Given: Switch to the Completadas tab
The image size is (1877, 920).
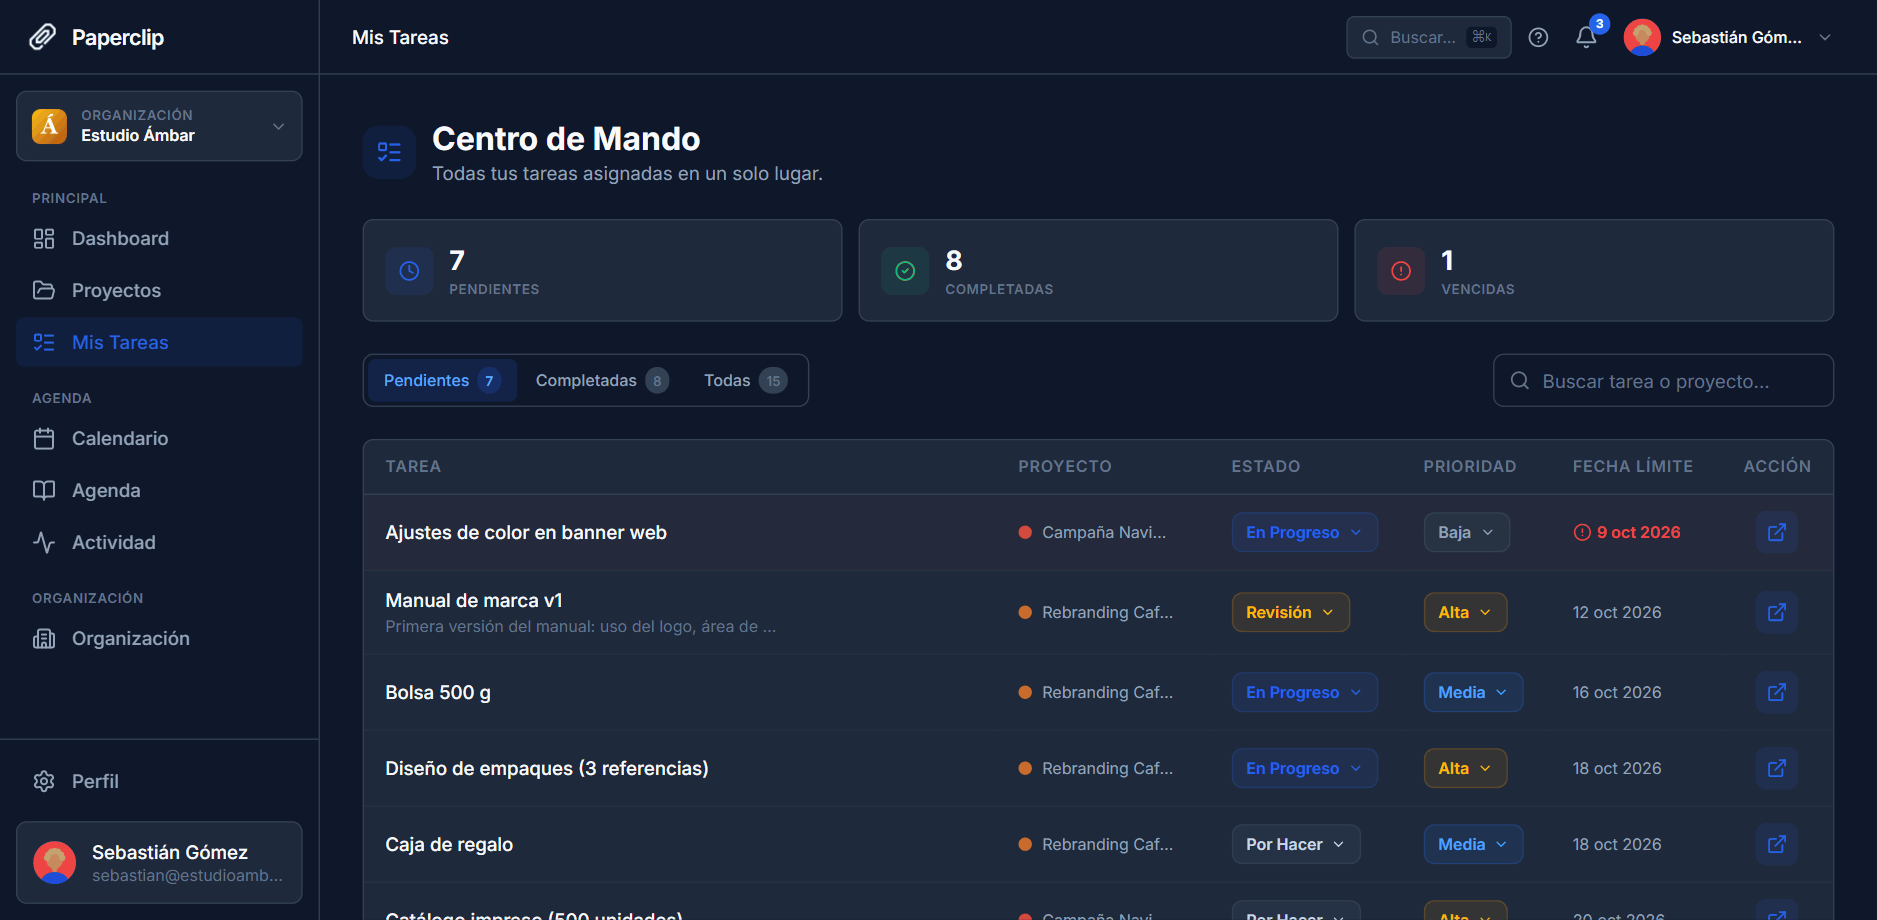Looking at the screenshot, I should (602, 380).
